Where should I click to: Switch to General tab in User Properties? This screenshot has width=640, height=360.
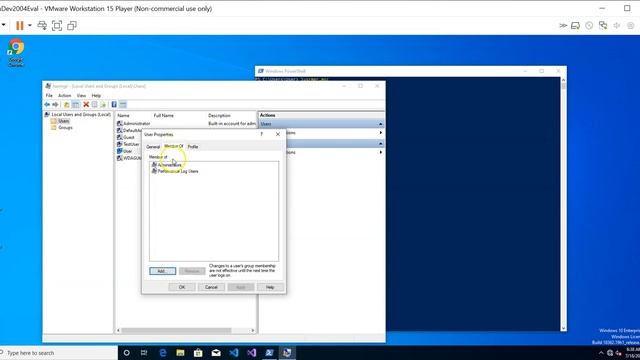[x=153, y=147]
